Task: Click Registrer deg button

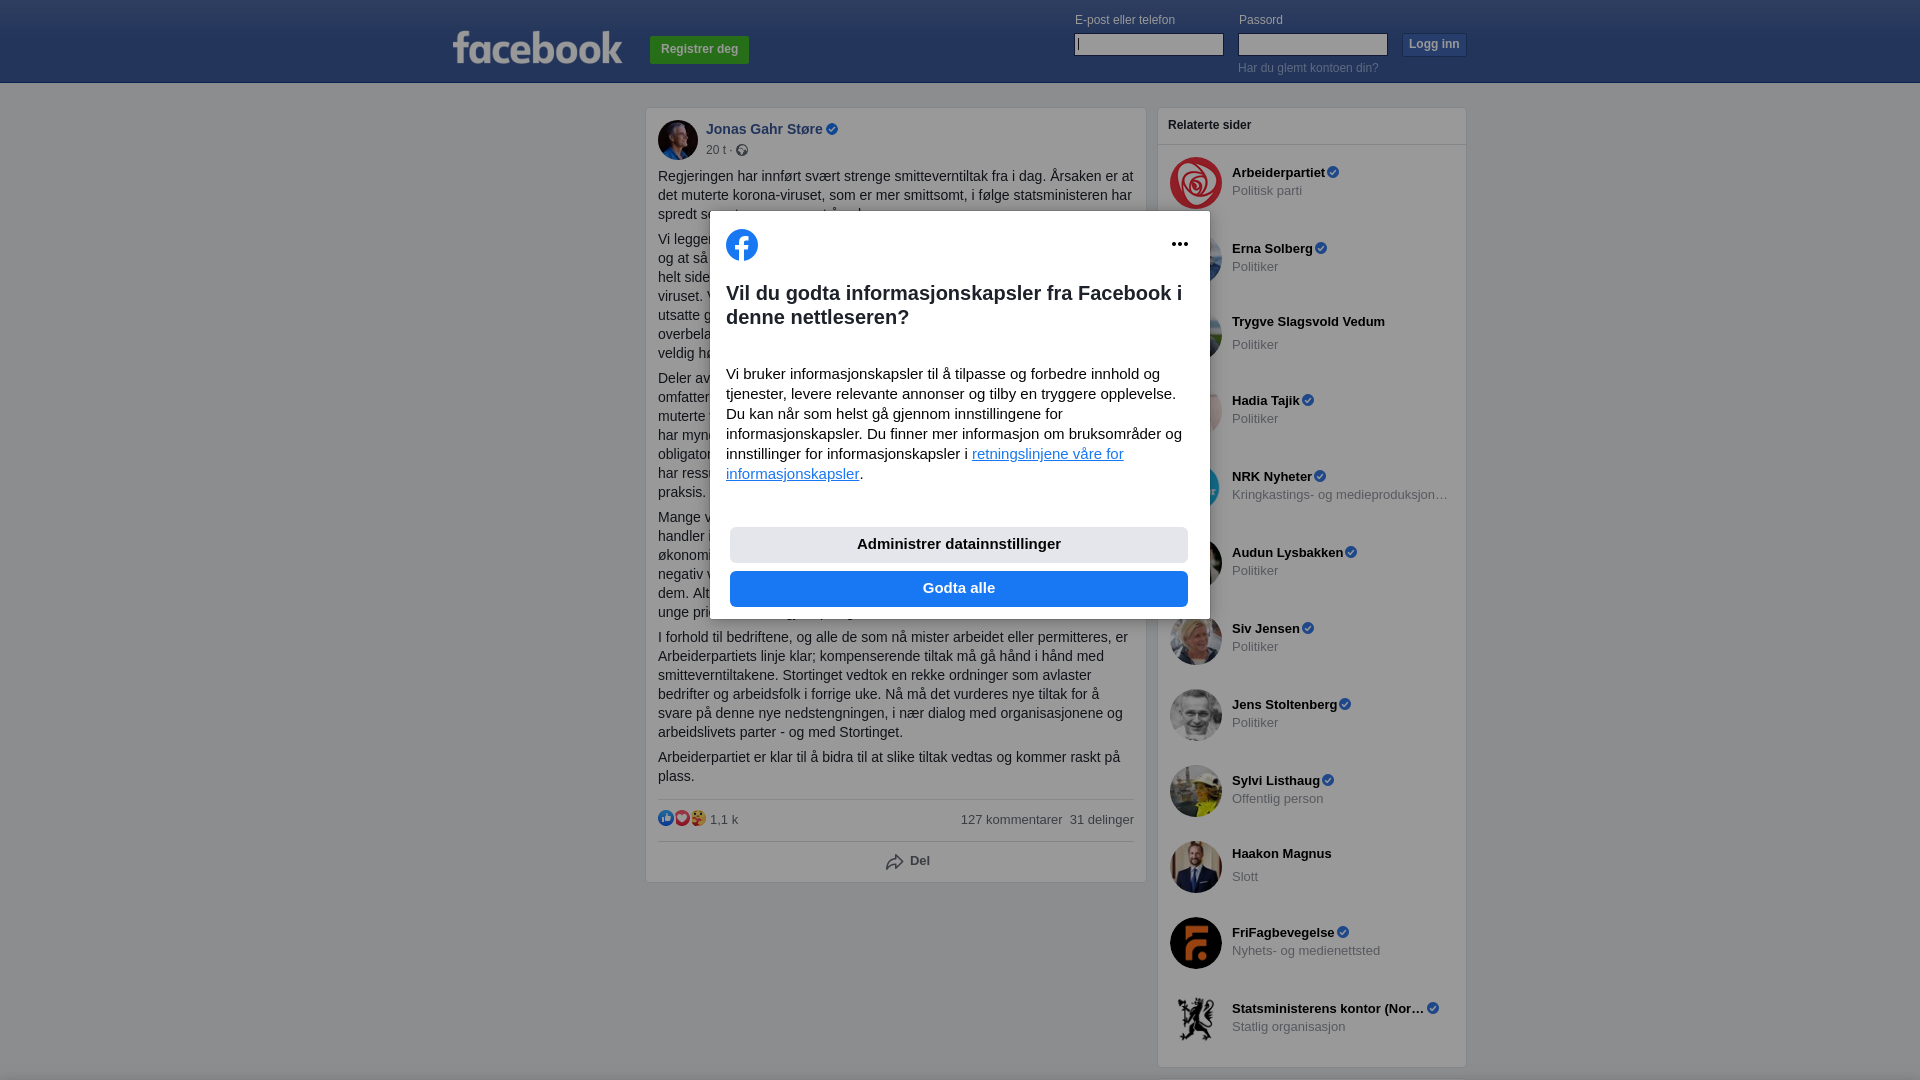Action: 700,50
